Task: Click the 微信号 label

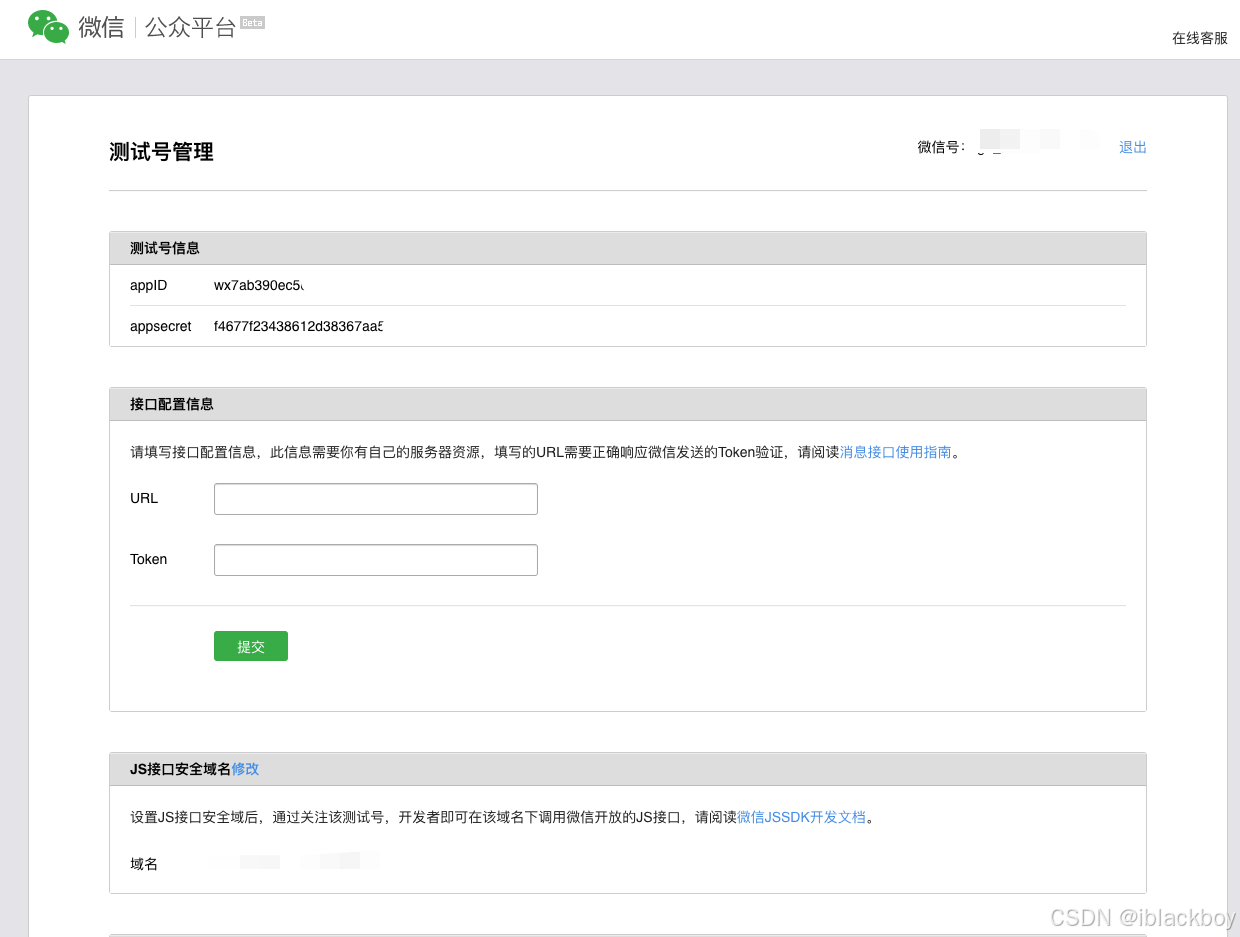Action: point(941,147)
